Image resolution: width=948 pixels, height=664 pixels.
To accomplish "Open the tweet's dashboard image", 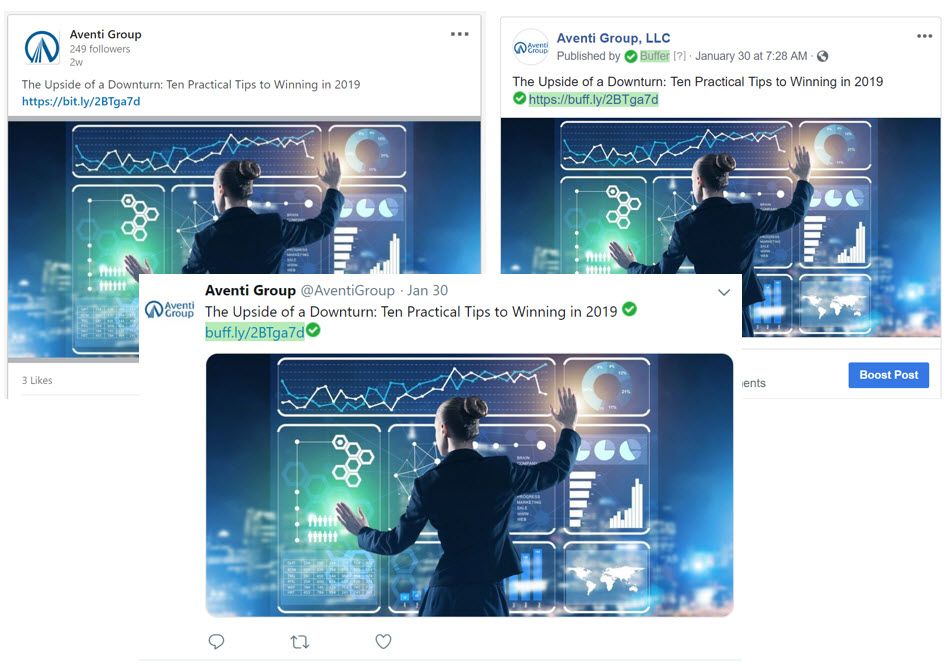I will 469,485.
